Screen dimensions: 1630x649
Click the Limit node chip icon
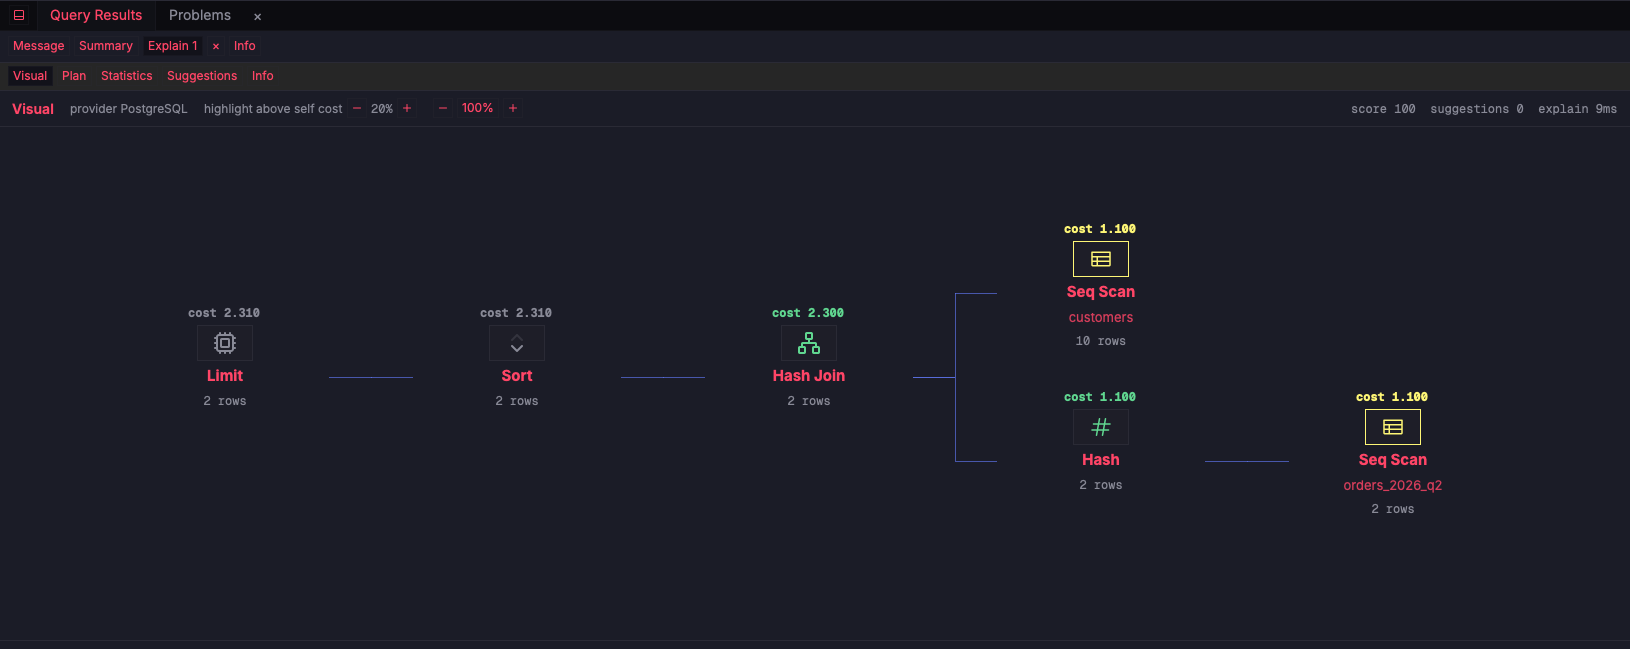point(225,343)
